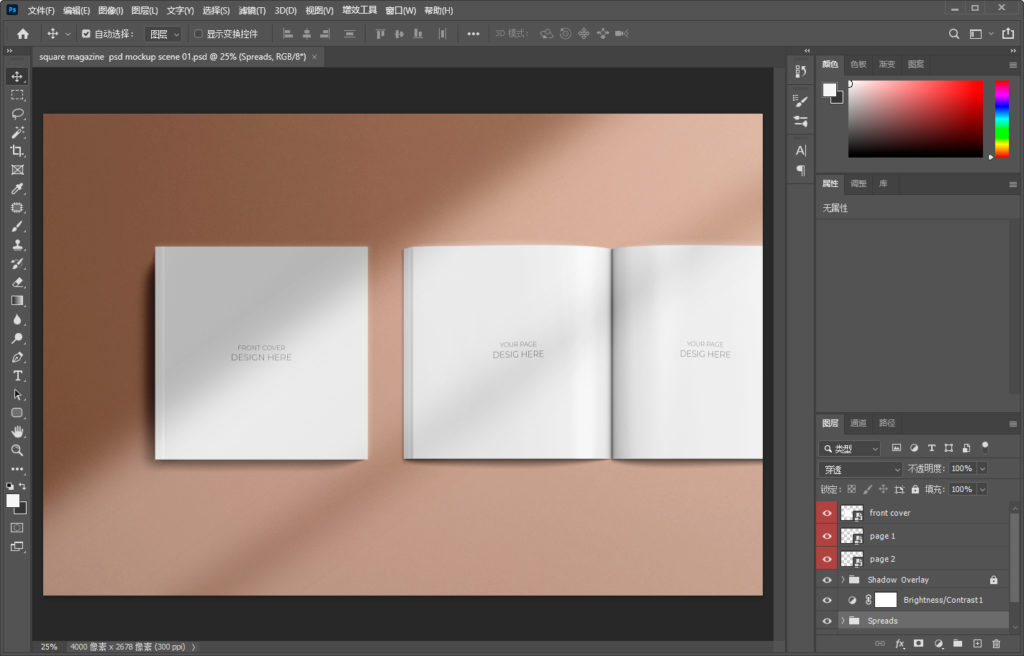The image size is (1024, 656).
Task: Select the Frame tool
Action: [17, 170]
